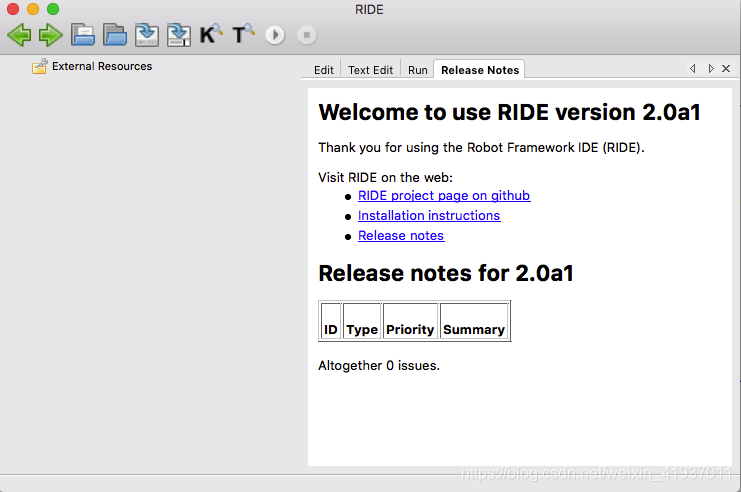Image resolution: width=741 pixels, height=492 pixels.
Task: Select External Resources icon in tree
Action: click(40, 67)
